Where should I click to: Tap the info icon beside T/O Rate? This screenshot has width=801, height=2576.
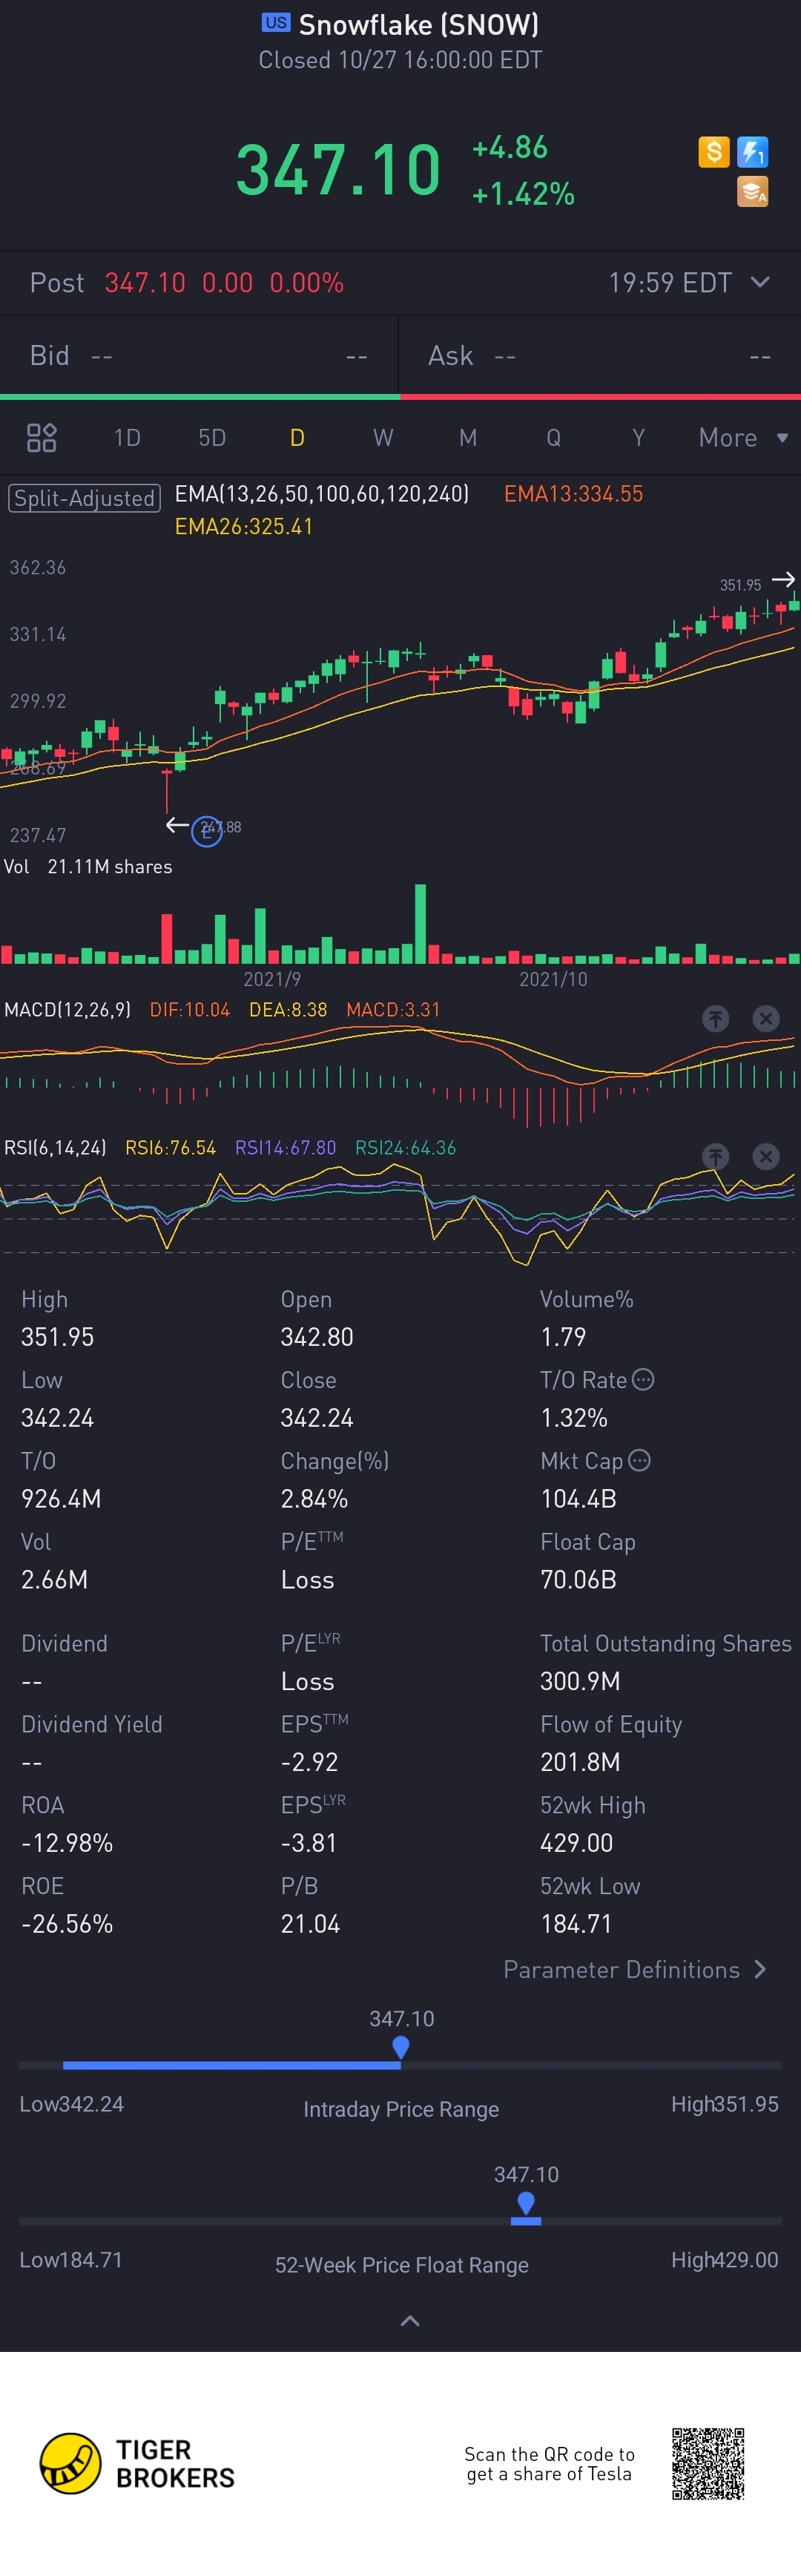click(643, 1379)
